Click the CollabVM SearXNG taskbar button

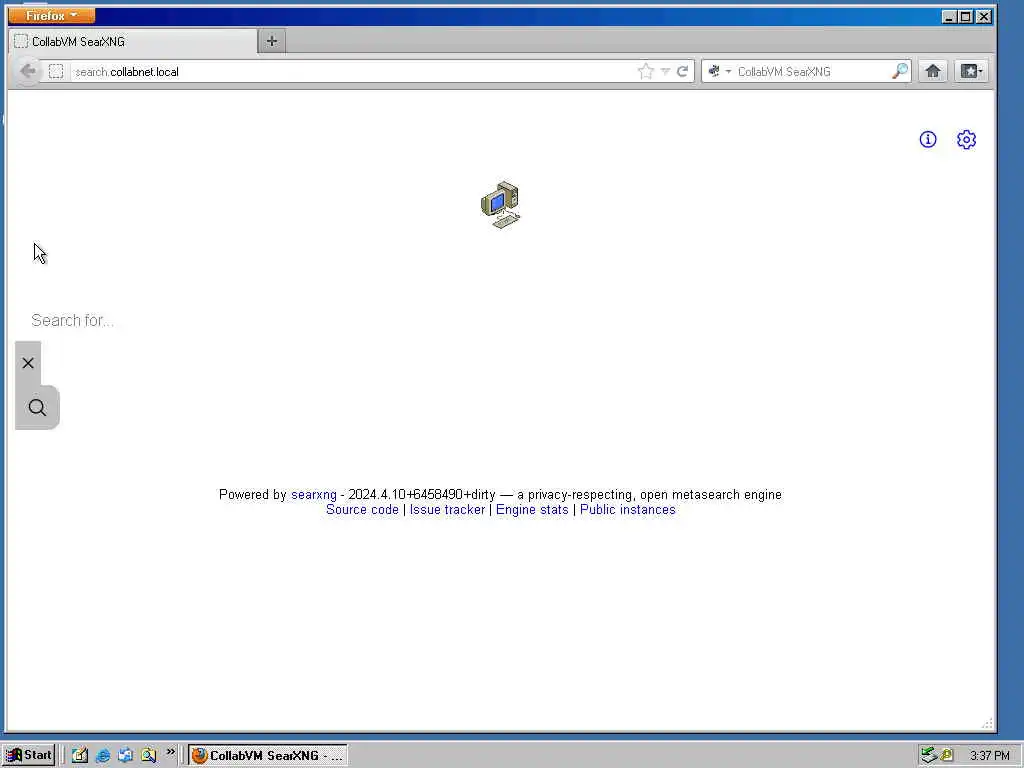tap(268, 755)
